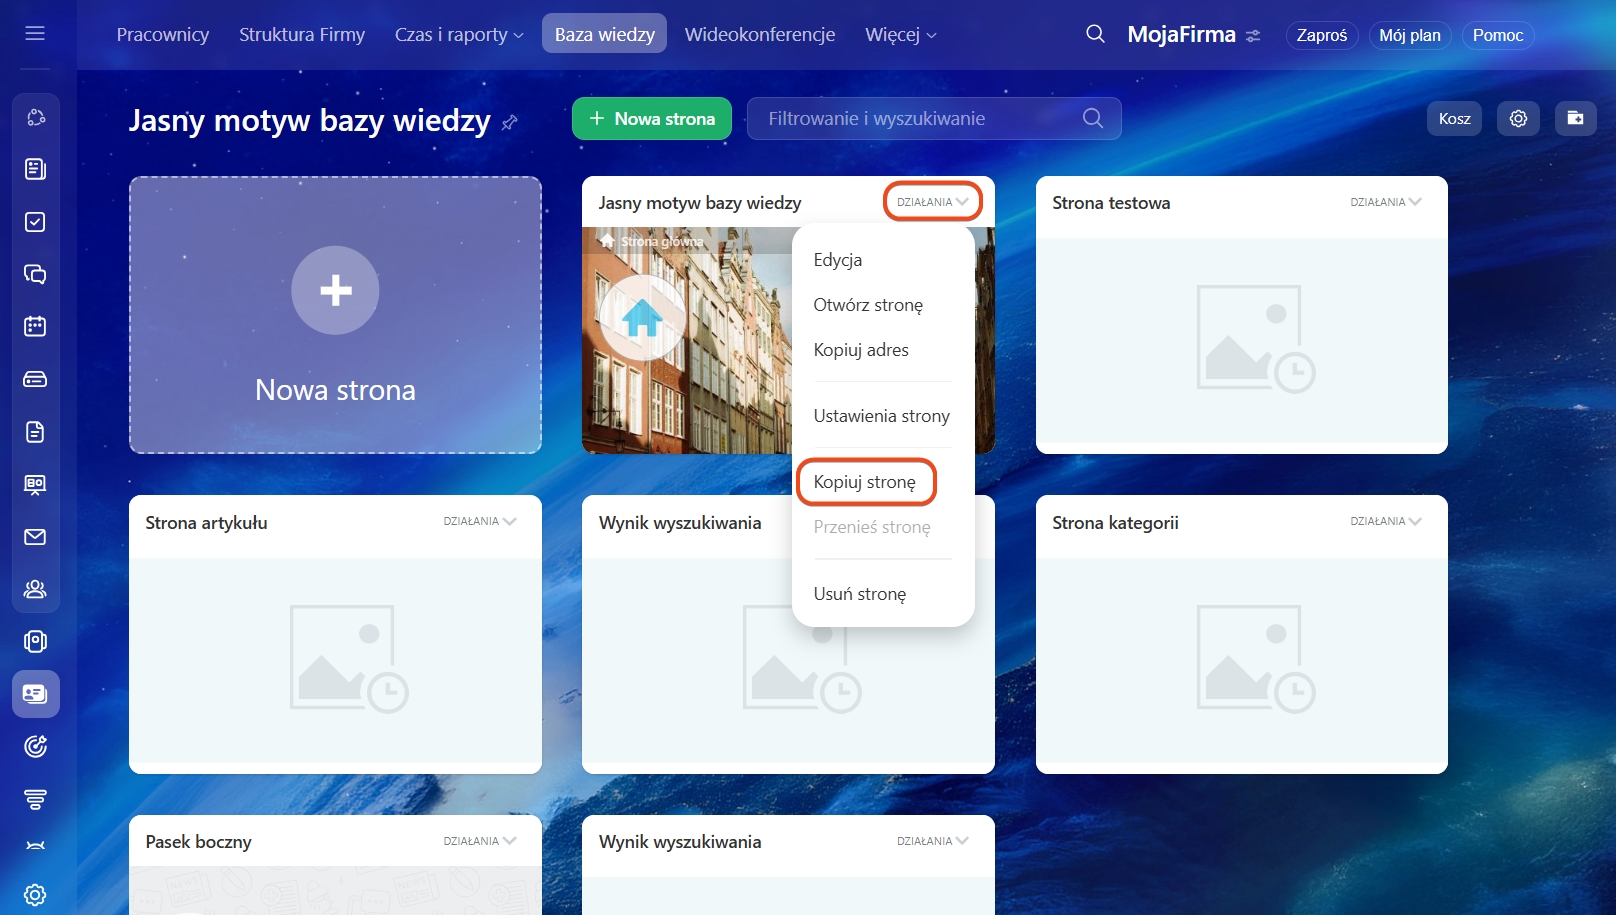Open Działania dropdown on Strona testowa
Image resolution: width=1616 pixels, height=915 pixels.
click(1385, 202)
